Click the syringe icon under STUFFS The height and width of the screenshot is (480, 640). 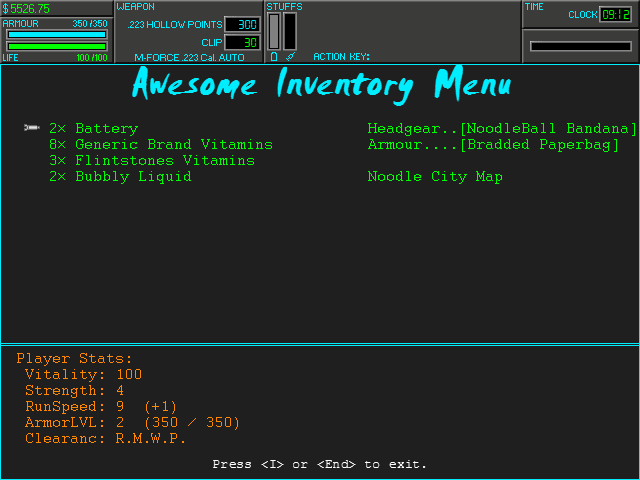(290, 56)
